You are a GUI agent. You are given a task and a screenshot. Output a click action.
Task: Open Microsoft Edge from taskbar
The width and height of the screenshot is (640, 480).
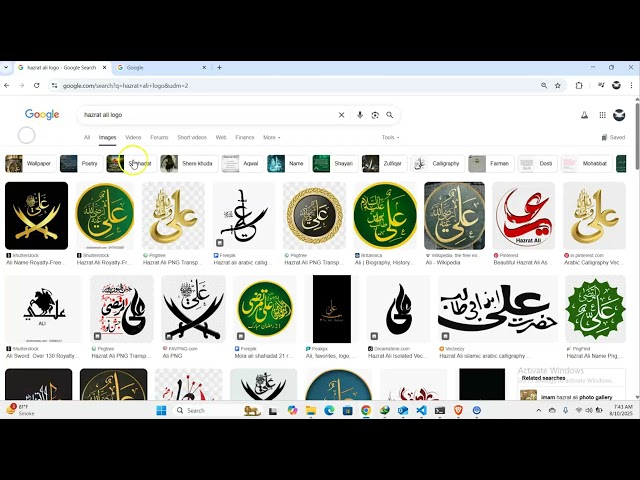[x=329, y=410]
